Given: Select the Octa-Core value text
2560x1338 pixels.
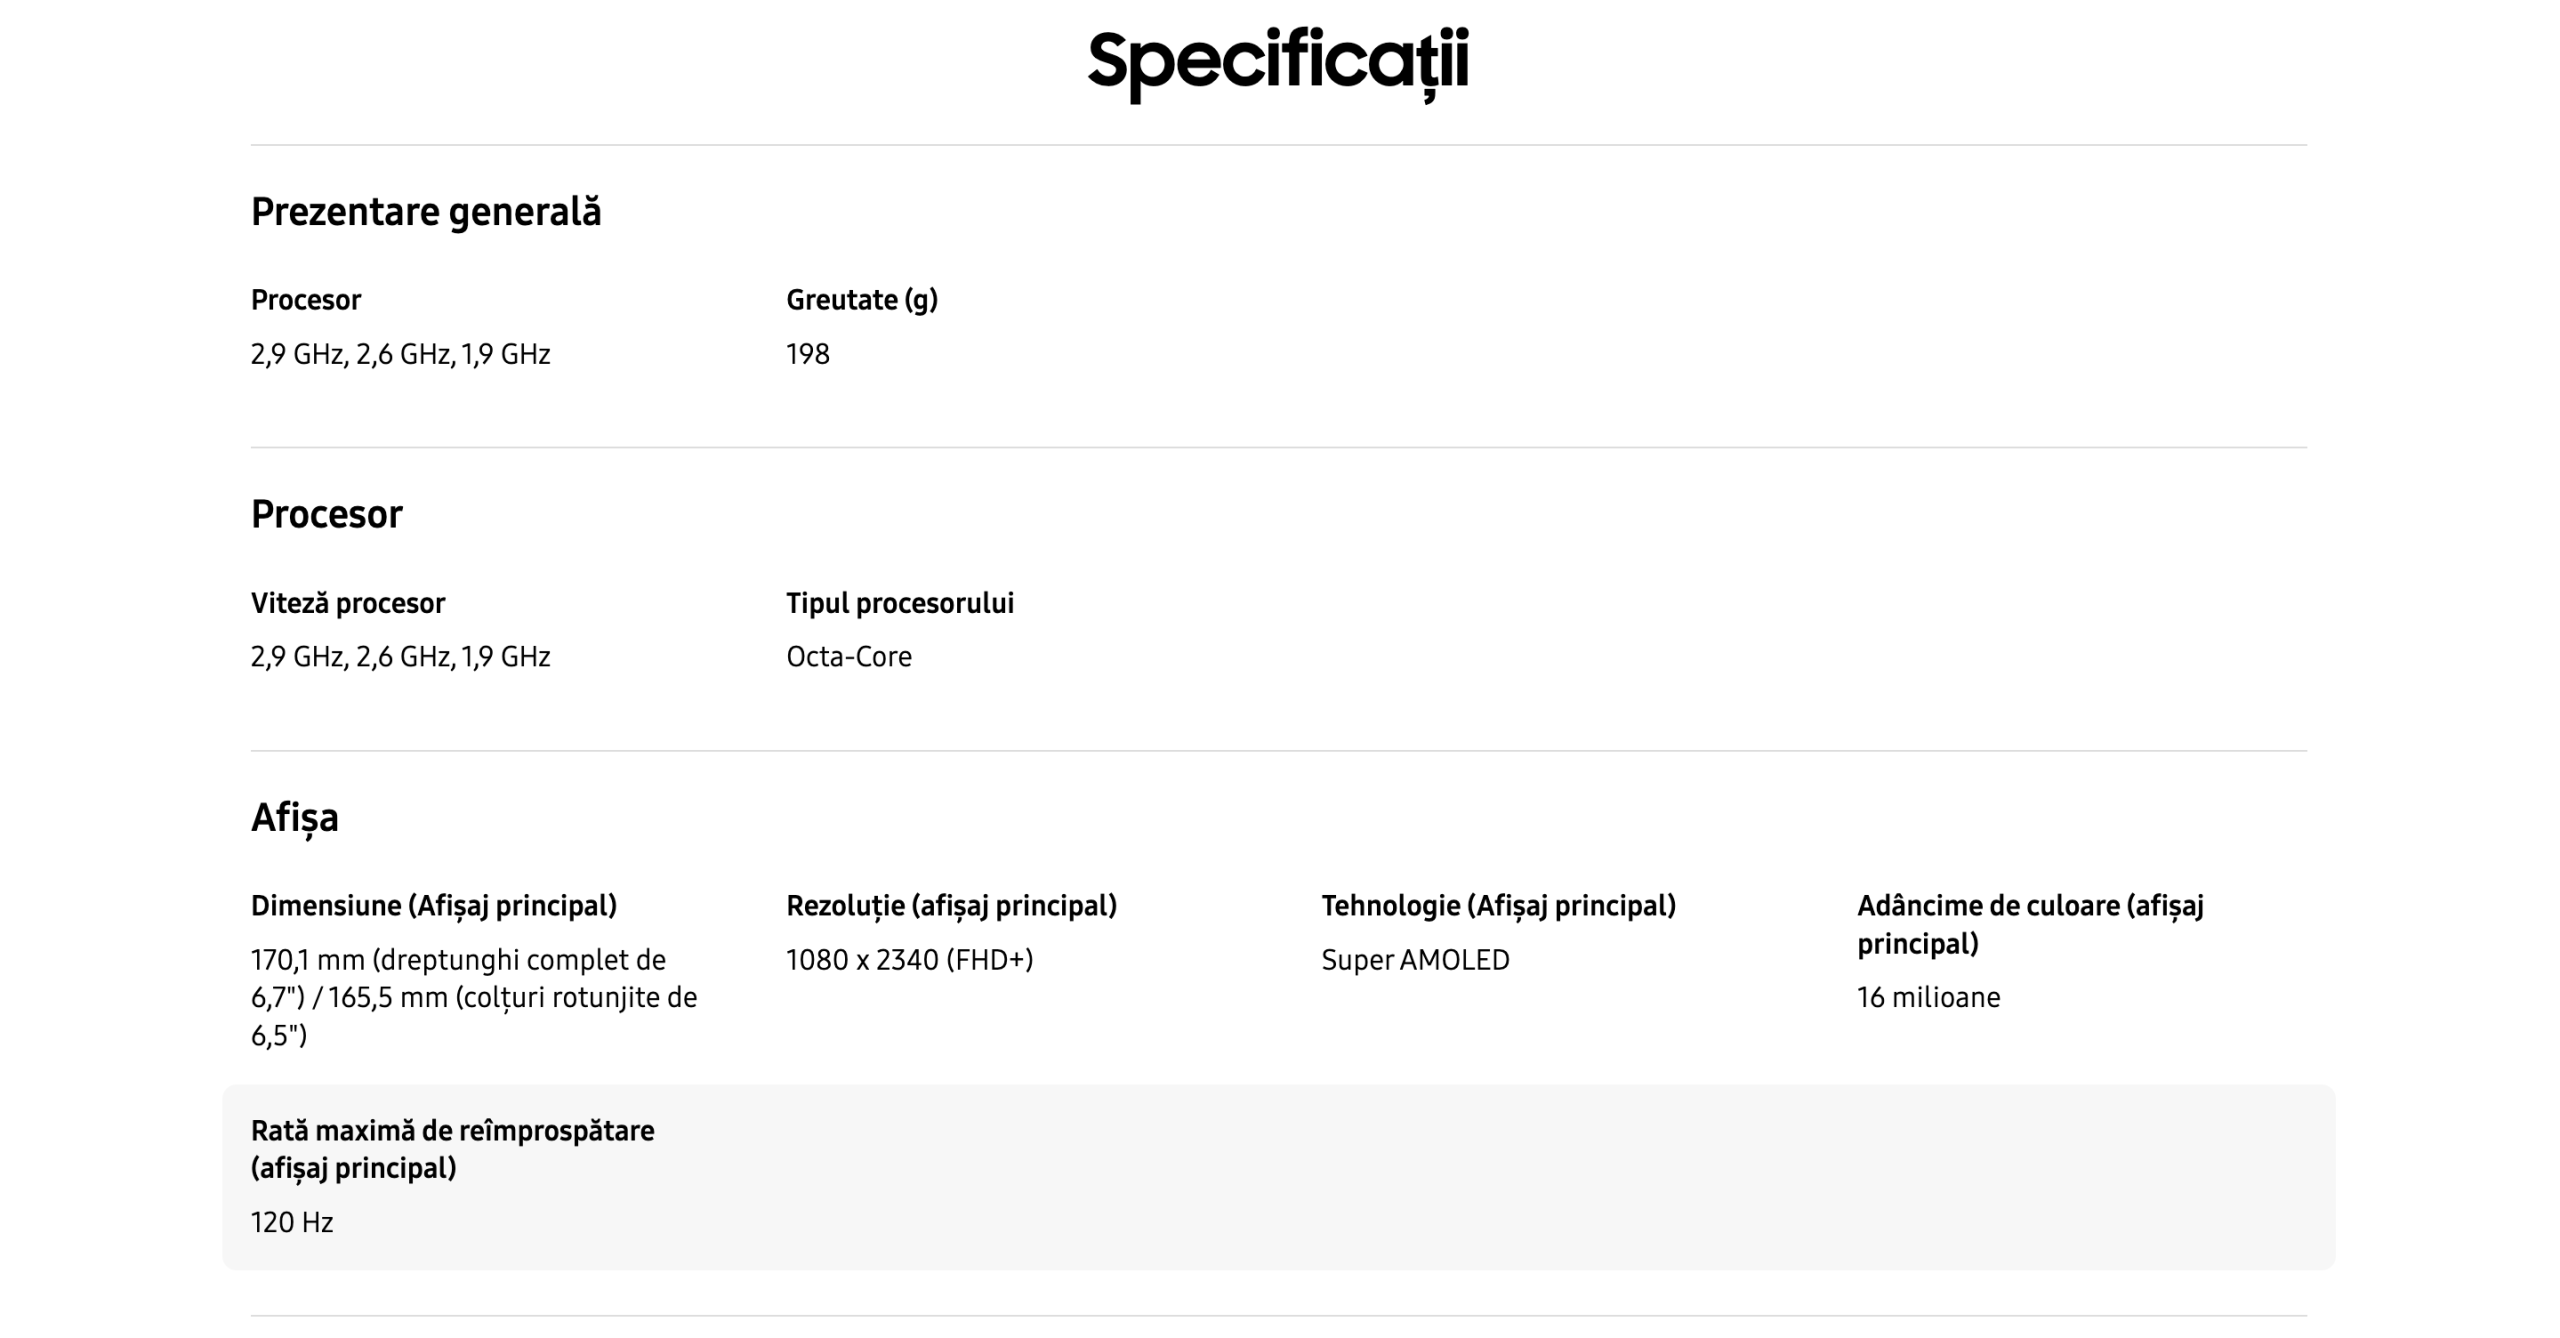Looking at the screenshot, I should [x=849, y=657].
